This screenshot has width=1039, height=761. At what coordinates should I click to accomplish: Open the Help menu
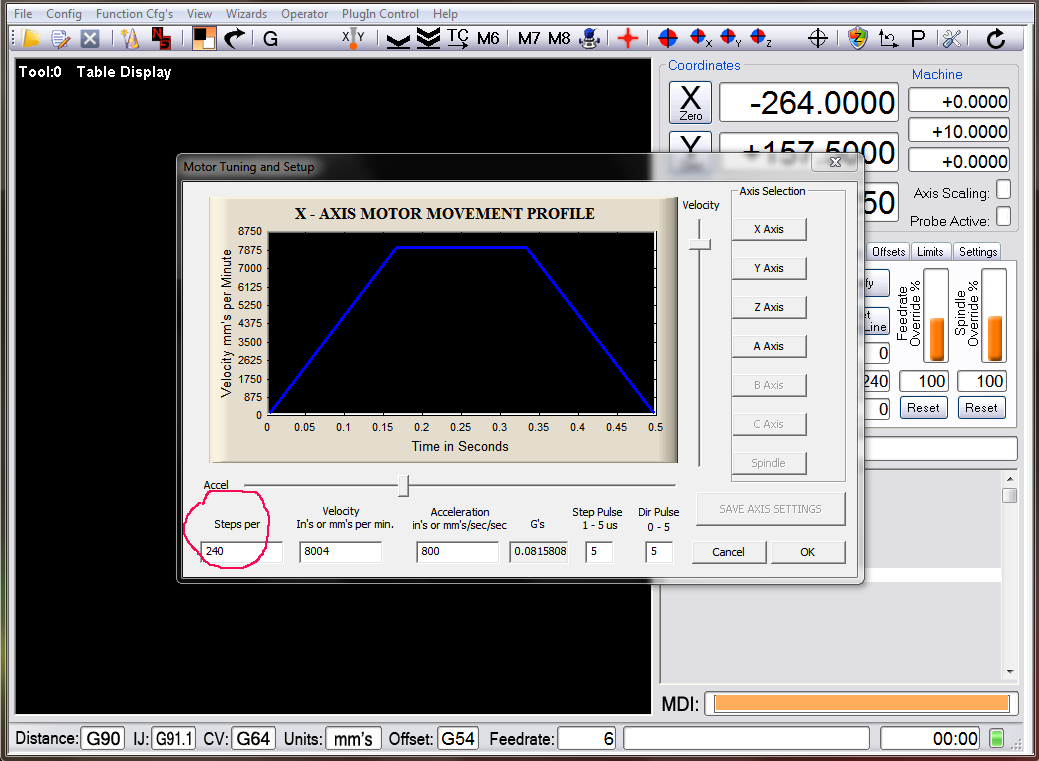445,14
